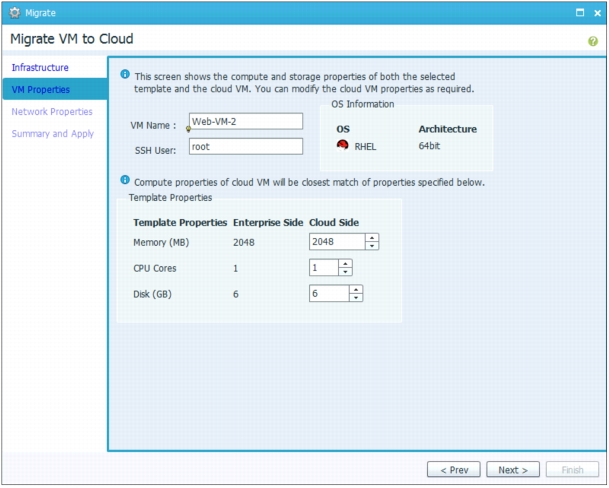609x488 pixels.
Task: Click the Enterprise Side column header
Action: 268,223
